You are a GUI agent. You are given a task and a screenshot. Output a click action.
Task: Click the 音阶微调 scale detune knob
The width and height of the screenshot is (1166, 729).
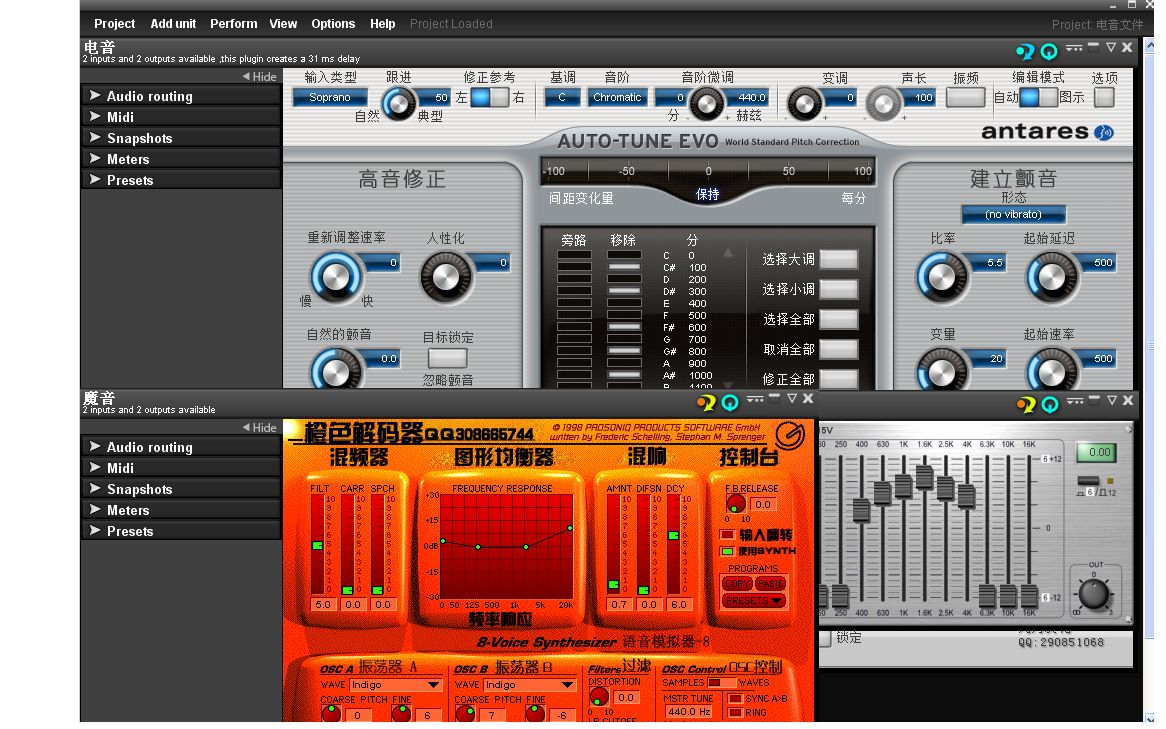tap(706, 103)
